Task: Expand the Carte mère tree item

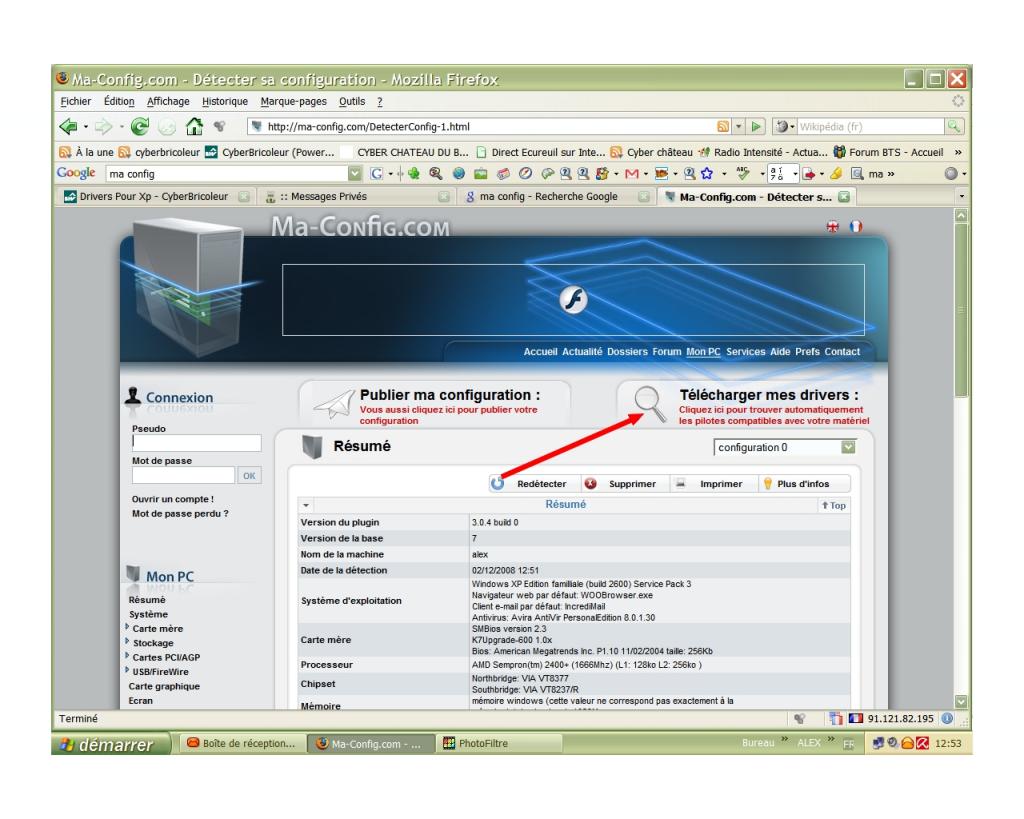Action: [127, 627]
